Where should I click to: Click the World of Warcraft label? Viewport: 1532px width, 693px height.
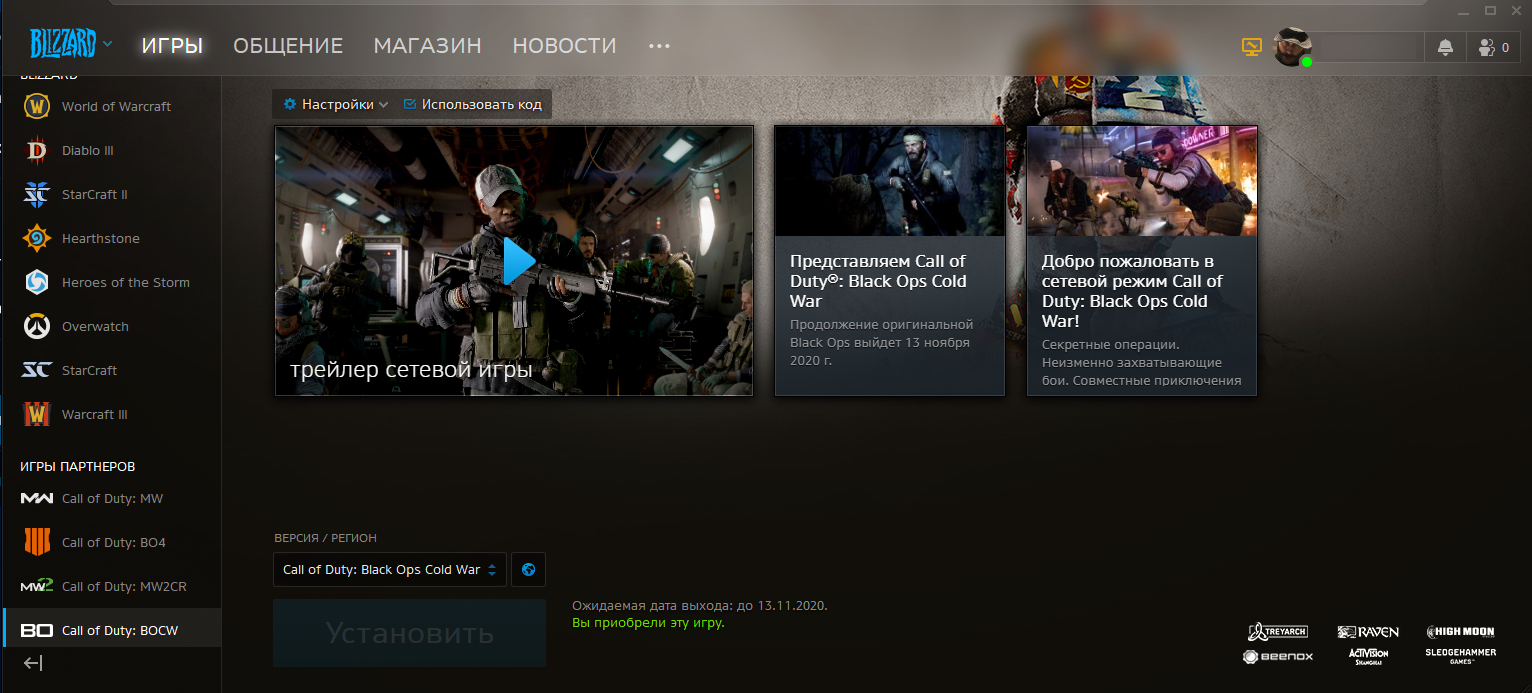(116, 106)
